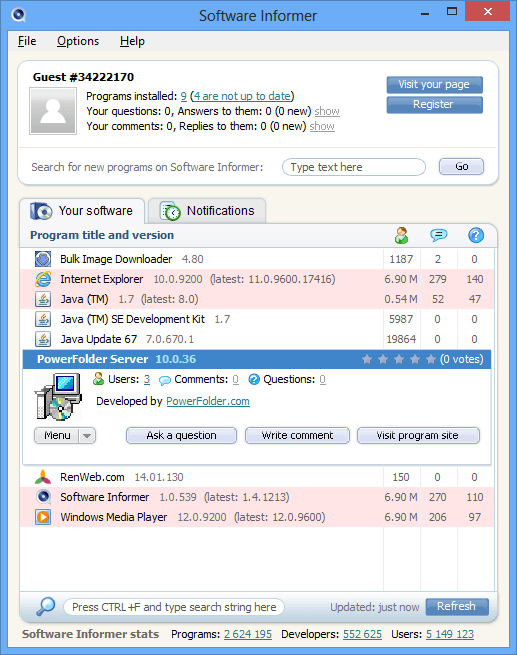Rate PowerFolder Server with the first star
Viewport: 517px width, 655px height.
(x=367, y=359)
